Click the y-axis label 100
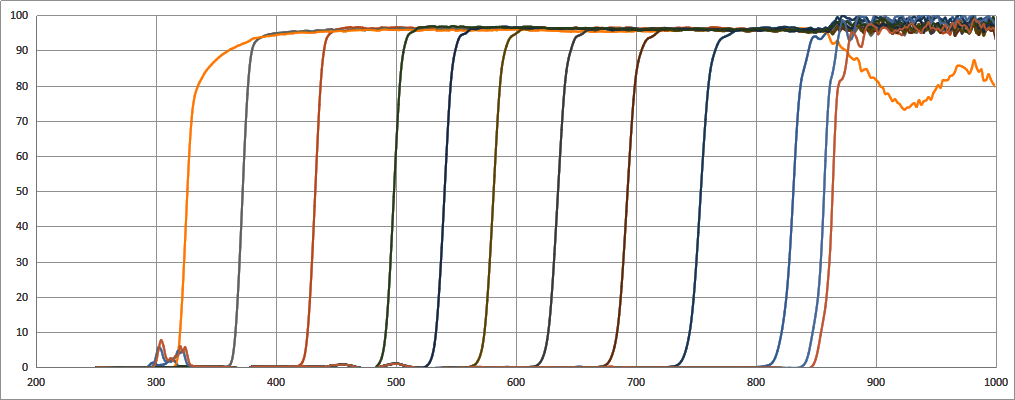Image resolution: width=1015 pixels, height=400 pixels. click(19, 16)
